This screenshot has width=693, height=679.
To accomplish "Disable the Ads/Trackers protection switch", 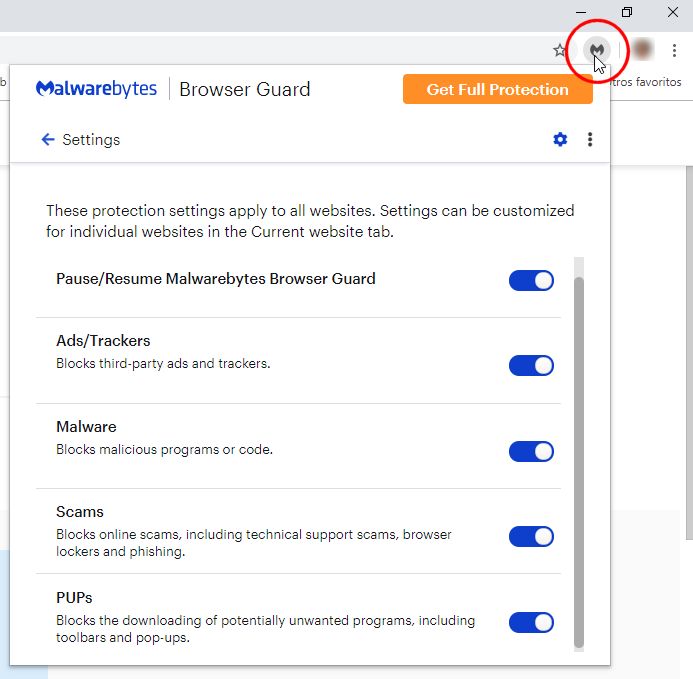I will point(531,366).
